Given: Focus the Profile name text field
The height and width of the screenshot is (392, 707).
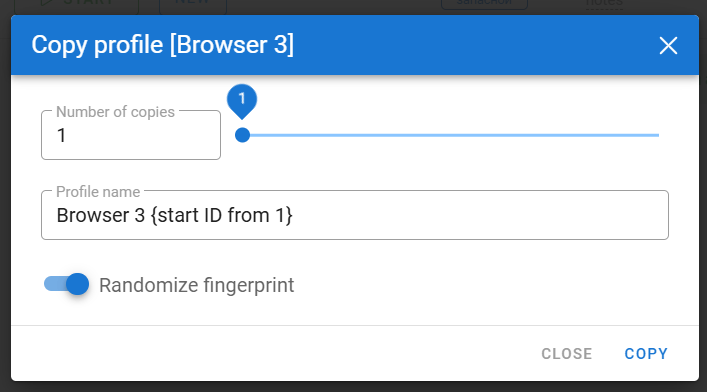Looking at the screenshot, I should click(355, 215).
